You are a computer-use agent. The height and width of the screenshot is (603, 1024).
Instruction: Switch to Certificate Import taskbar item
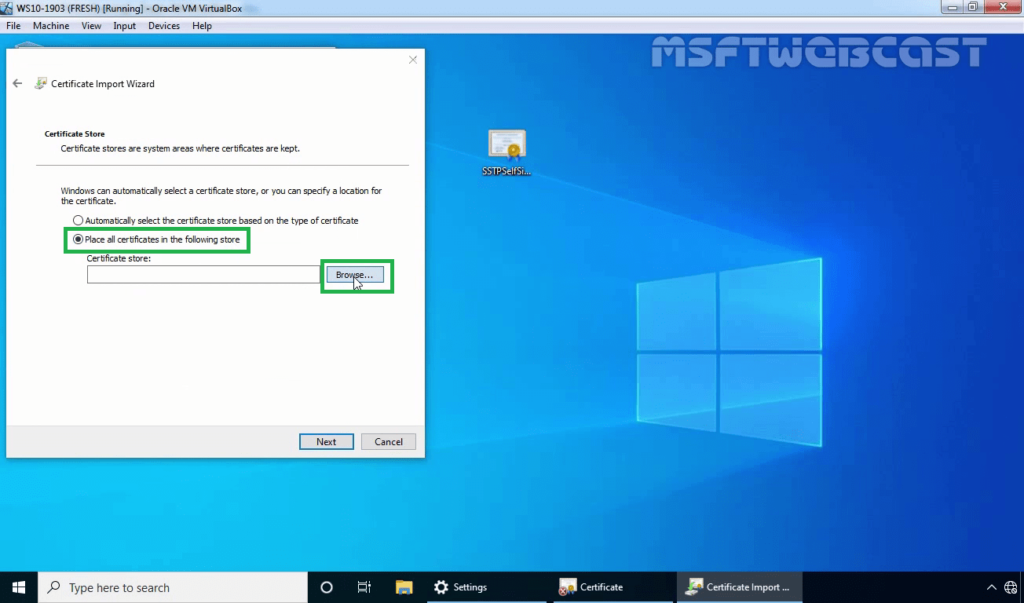tap(739, 587)
